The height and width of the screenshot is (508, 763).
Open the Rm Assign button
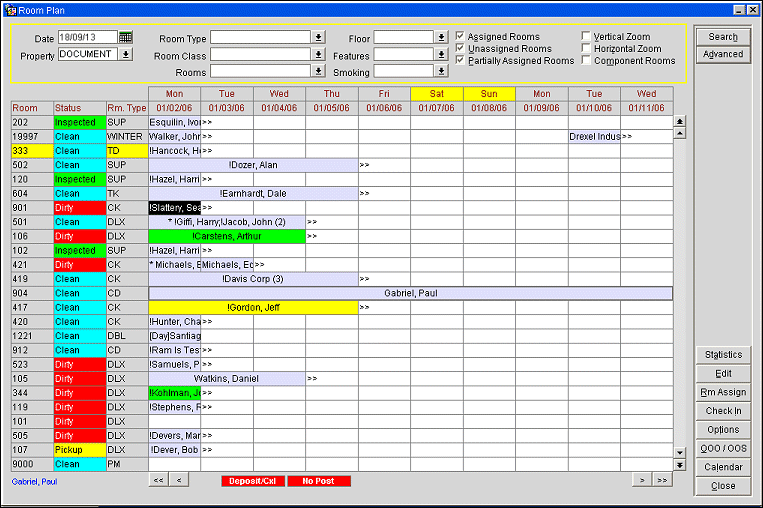tap(723, 393)
